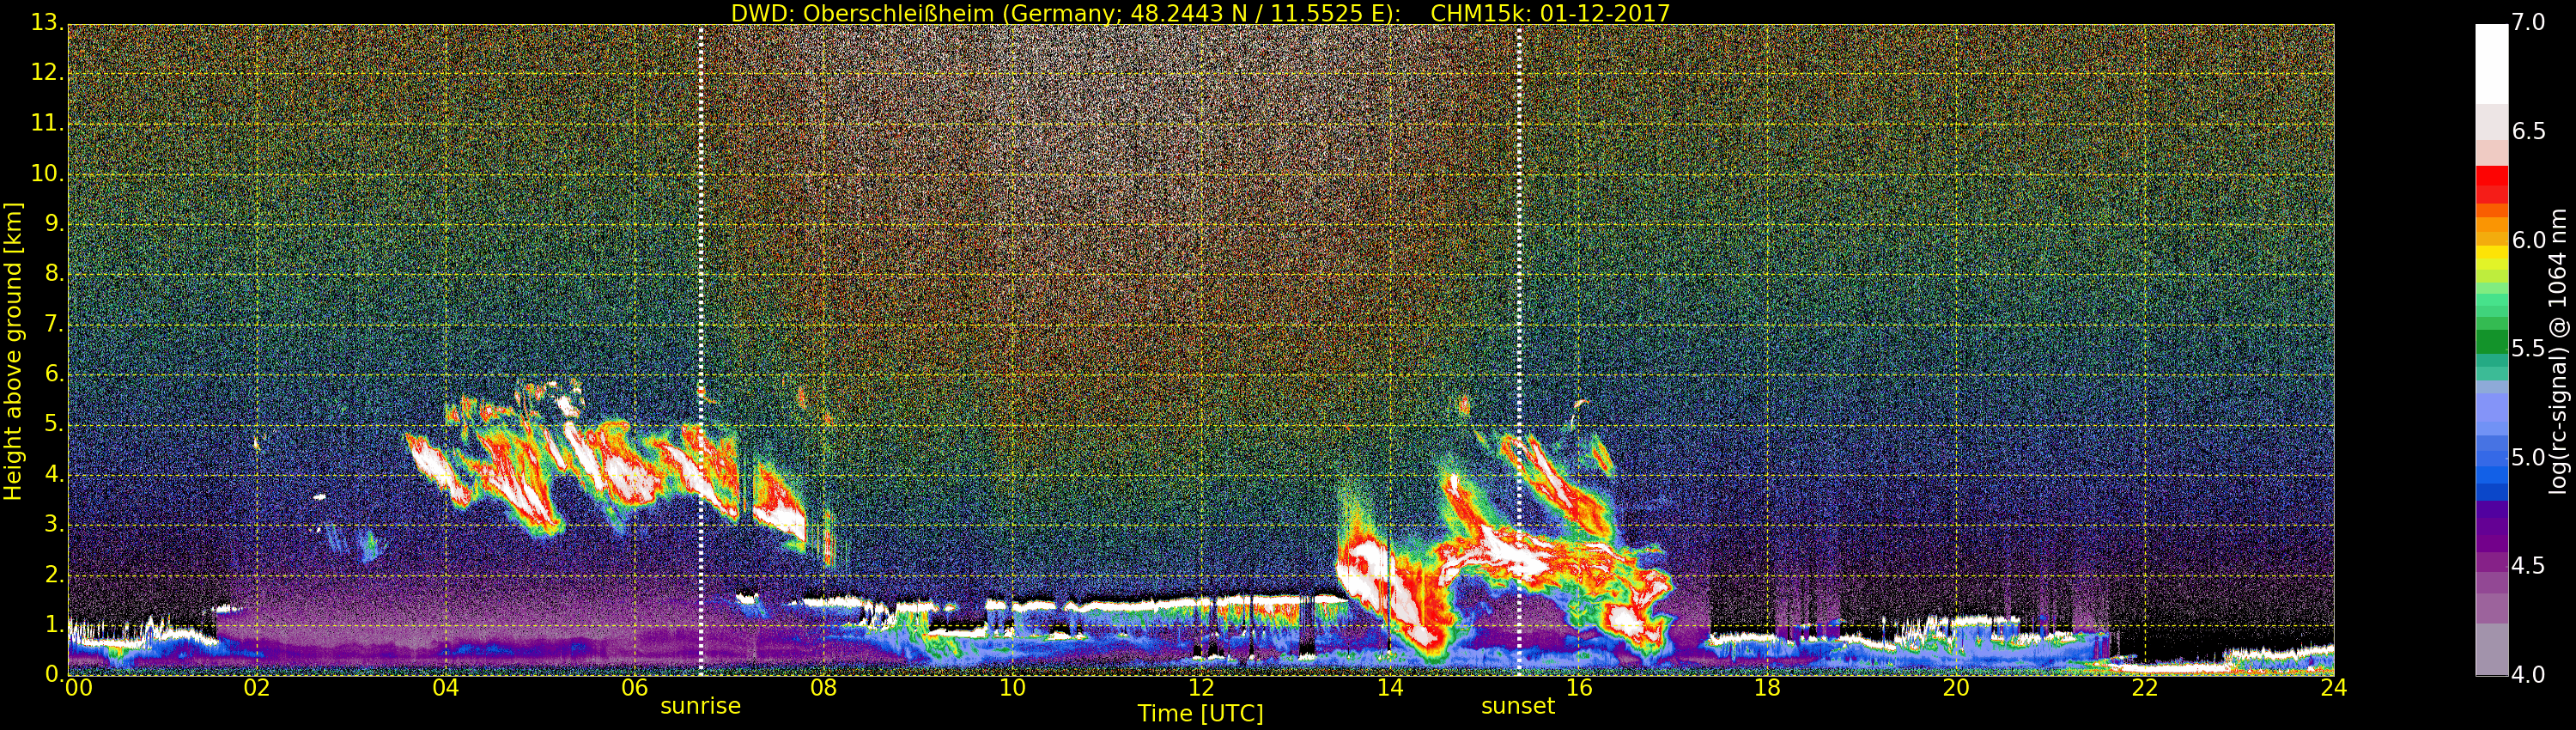The height and width of the screenshot is (730, 2576).
Task: Click the '00' tick on time axis
Action: 79,688
